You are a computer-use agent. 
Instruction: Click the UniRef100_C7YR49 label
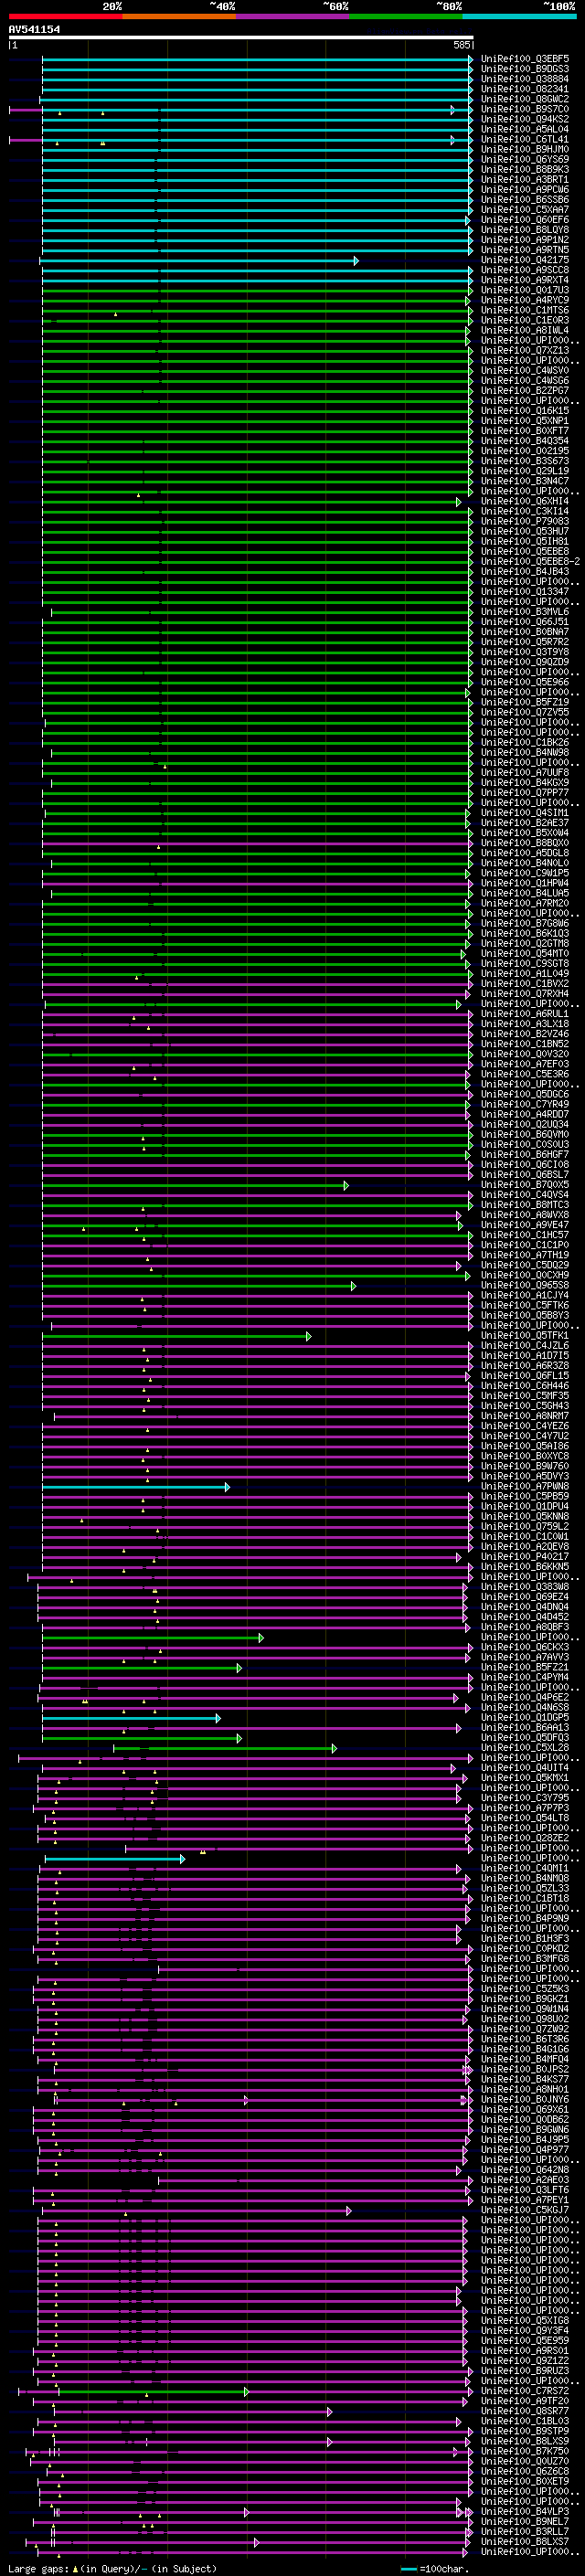[x=525, y=1105]
